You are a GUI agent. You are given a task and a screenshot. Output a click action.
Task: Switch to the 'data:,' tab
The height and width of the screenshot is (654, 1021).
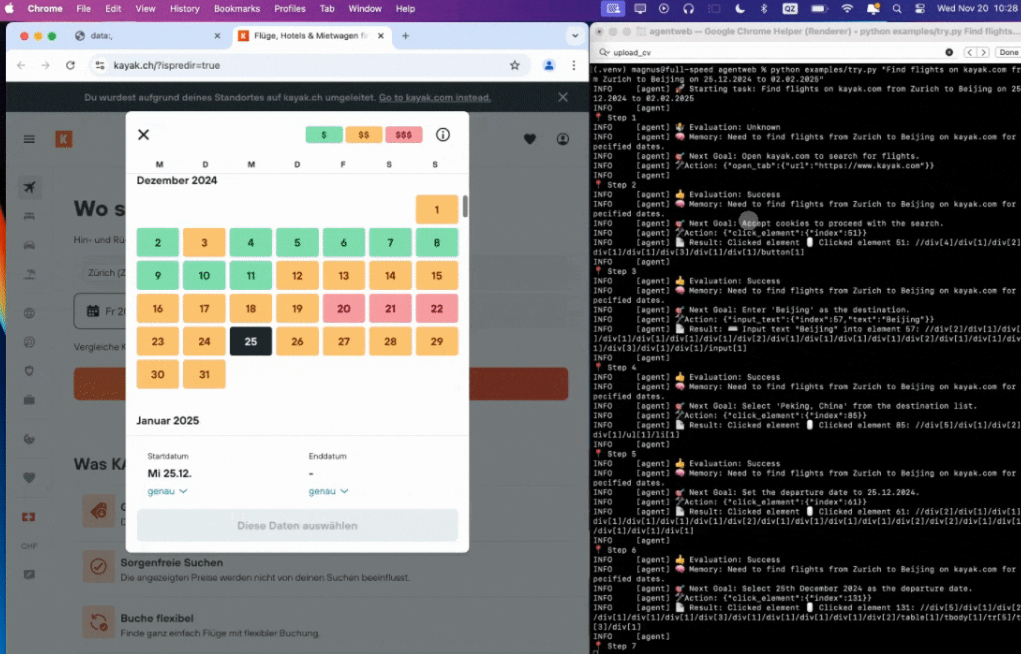(x=148, y=36)
